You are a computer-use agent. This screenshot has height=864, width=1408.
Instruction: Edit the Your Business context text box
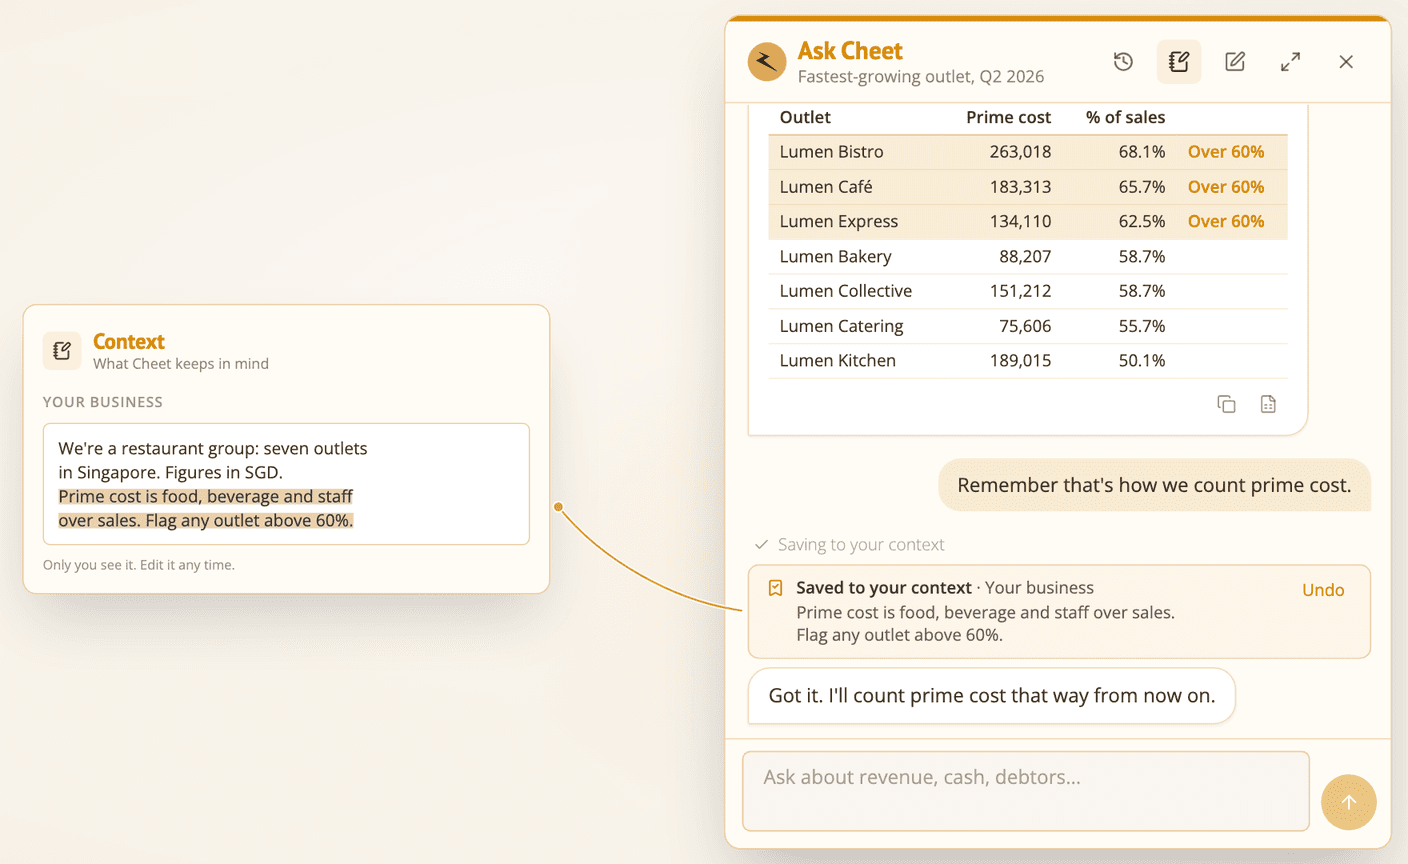coord(286,484)
